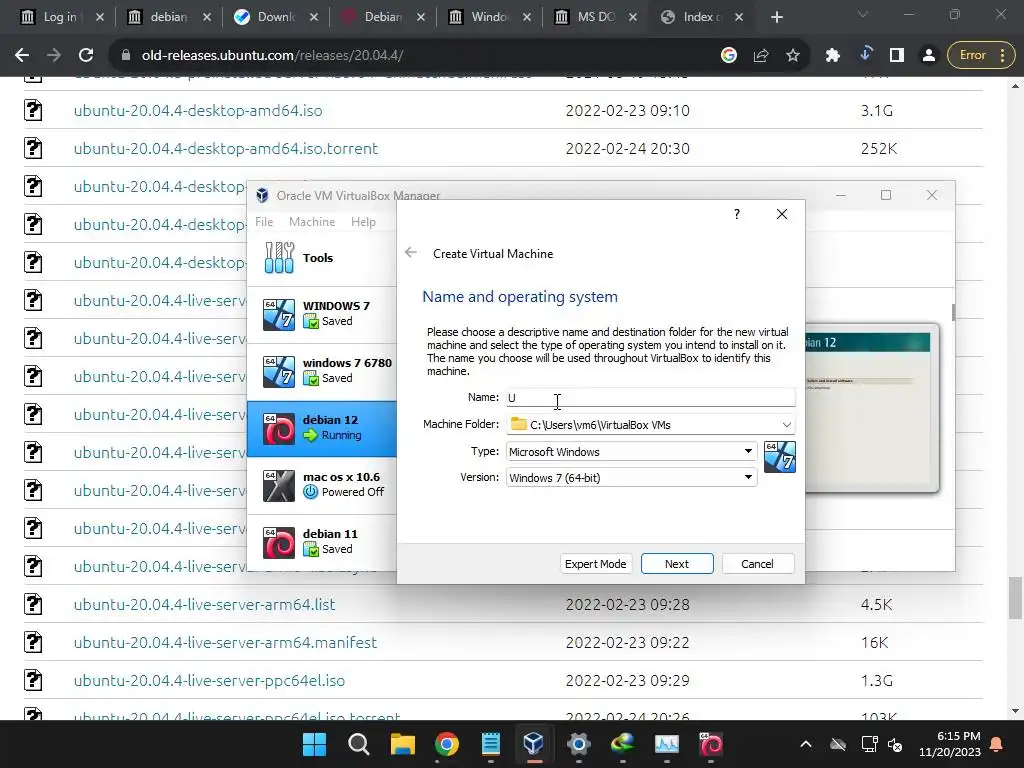Open VirtualBox from the taskbar

pos(534,744)
